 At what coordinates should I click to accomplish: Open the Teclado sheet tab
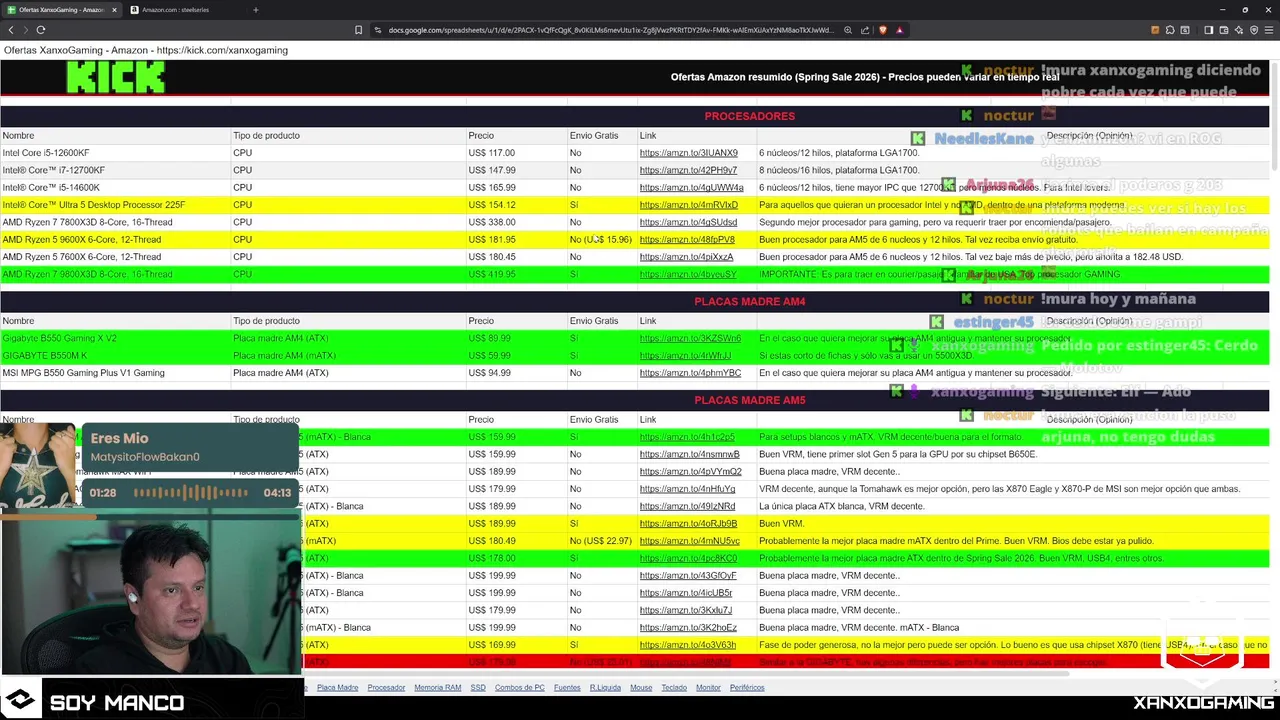coord(674,688)
